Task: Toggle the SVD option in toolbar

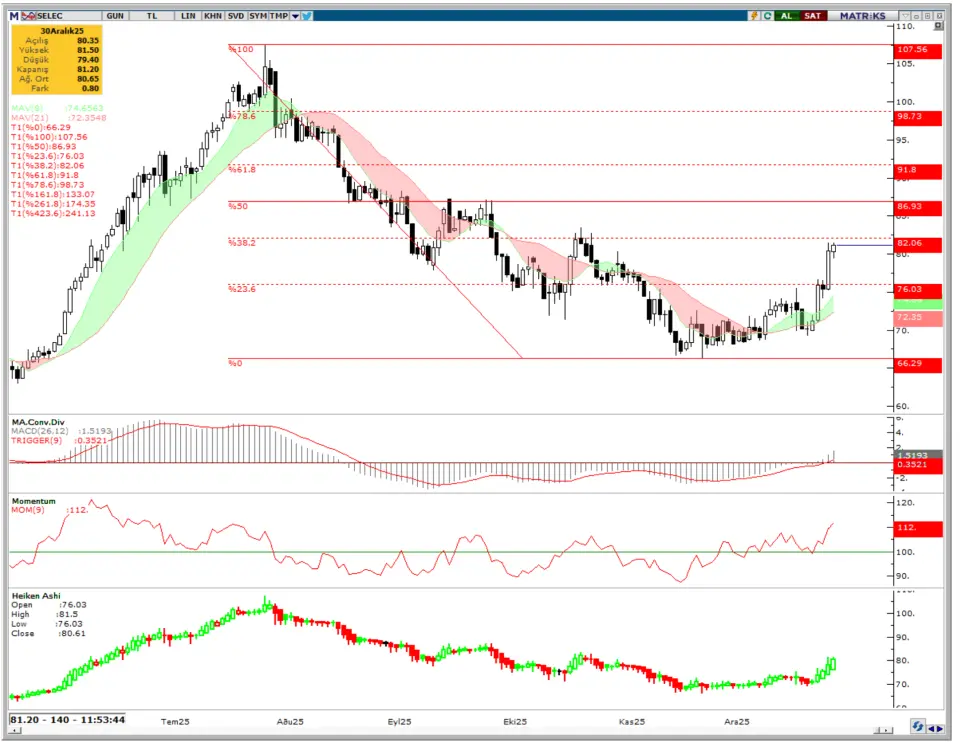Action: point(236,16)
